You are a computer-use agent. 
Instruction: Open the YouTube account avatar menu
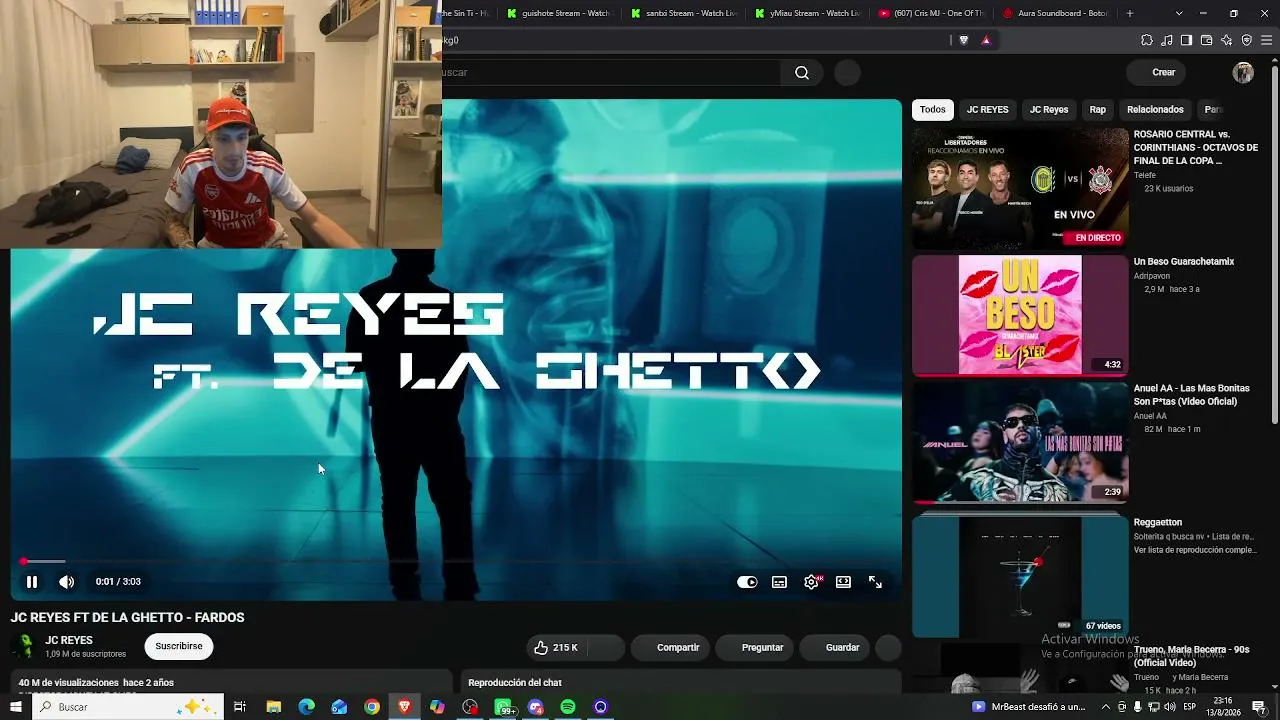pos(1243,72)
